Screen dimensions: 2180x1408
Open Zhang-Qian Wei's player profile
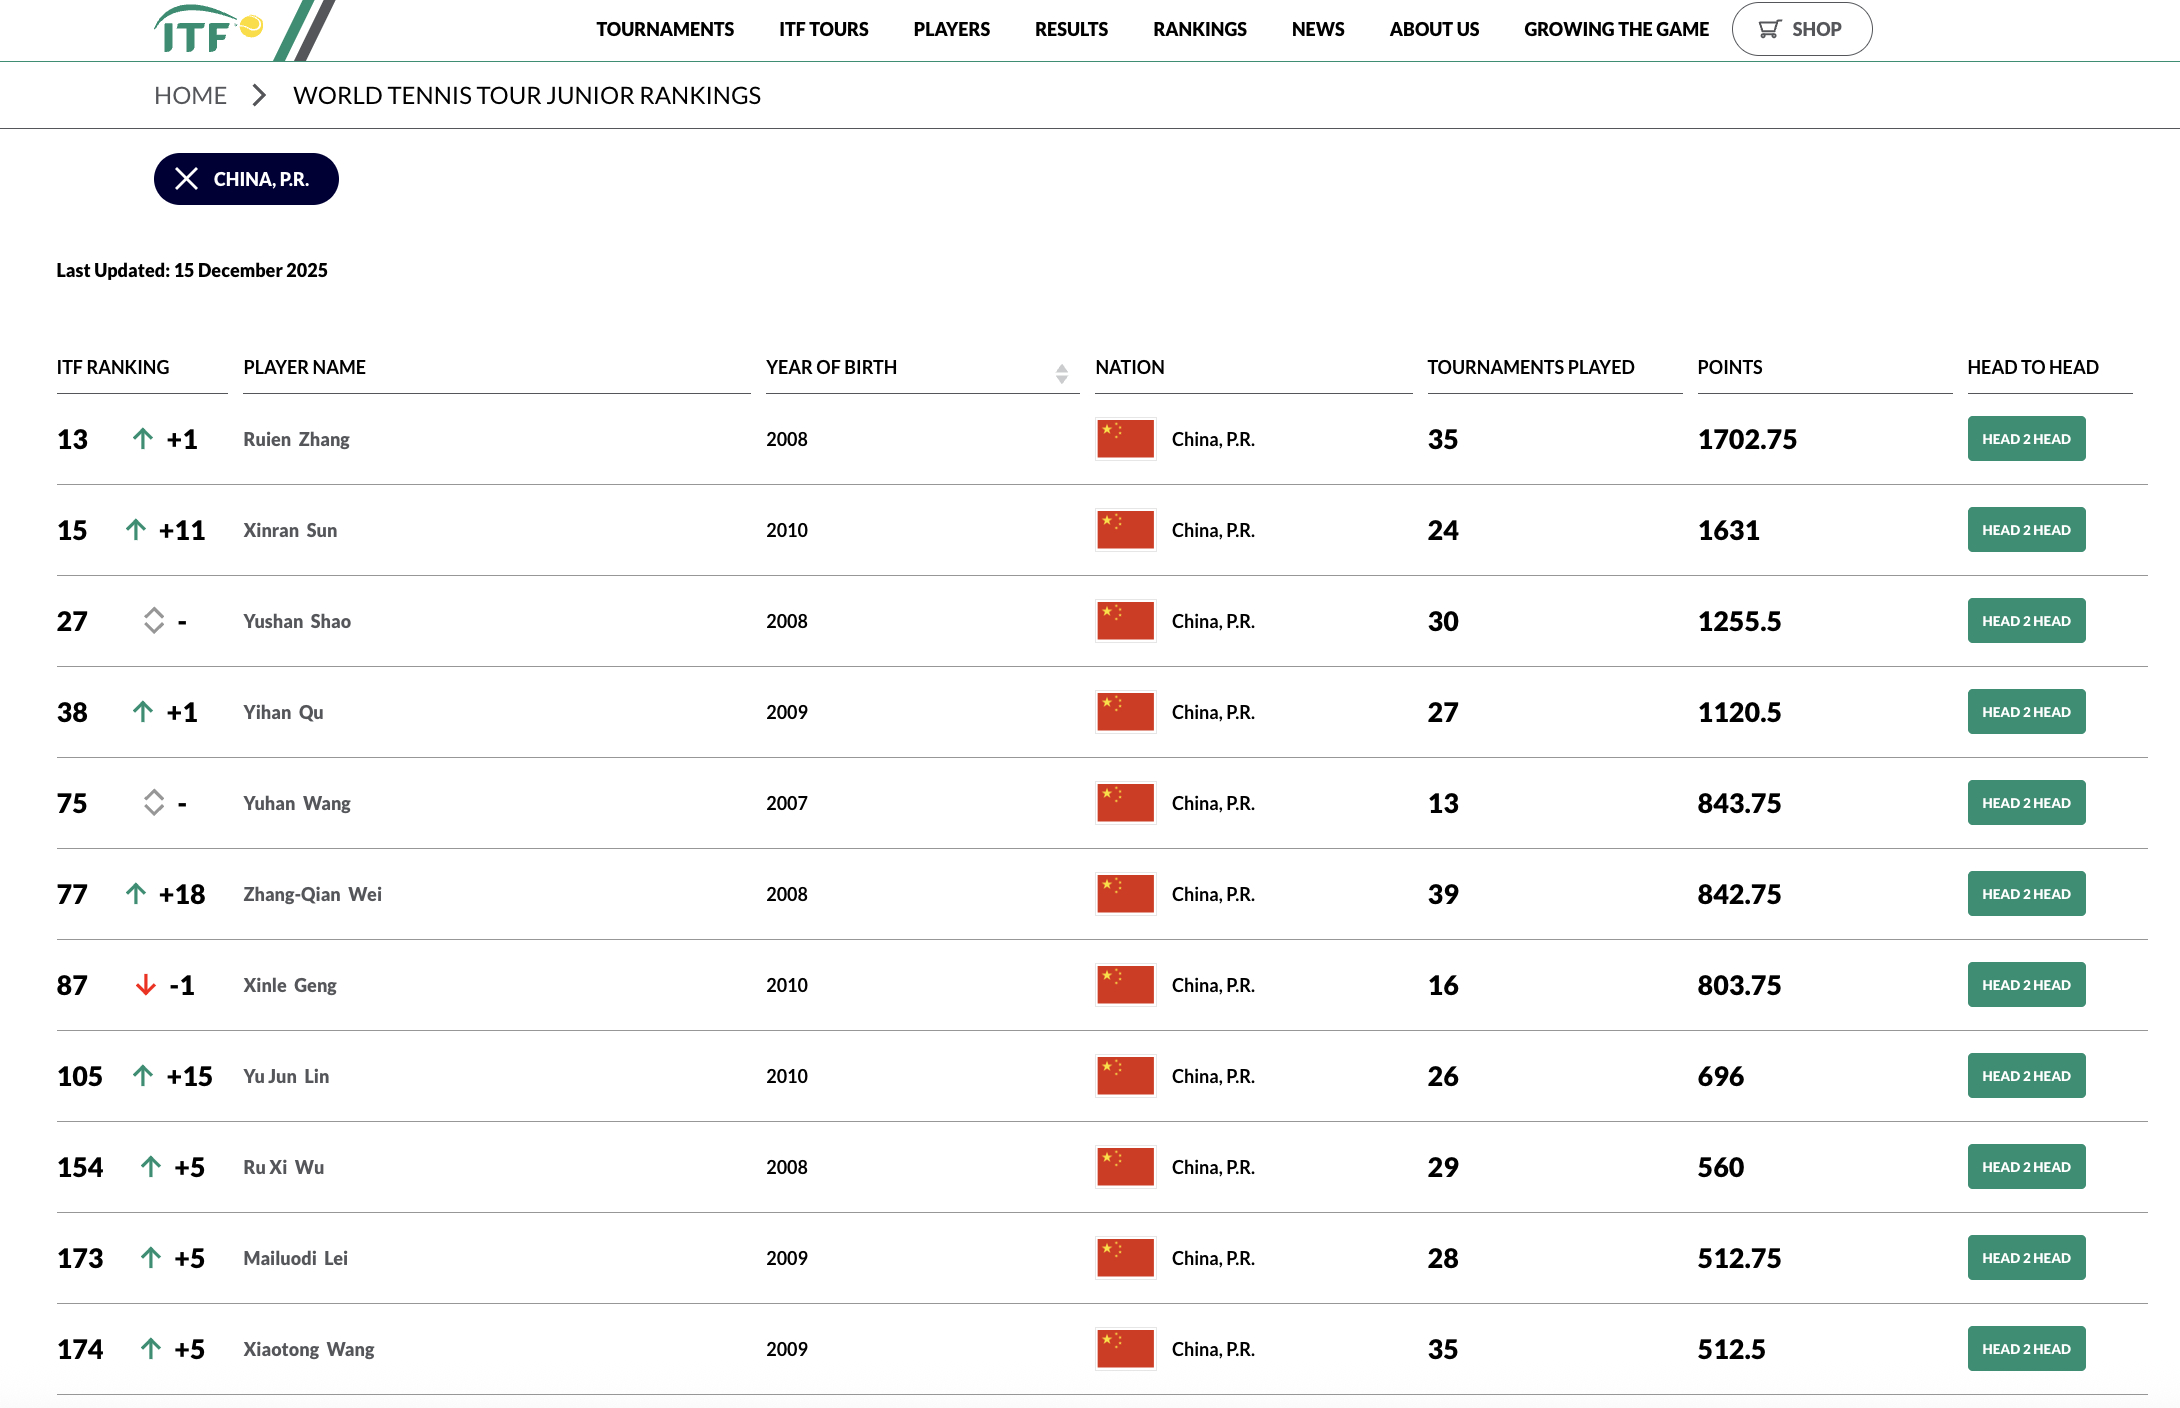coord(312,894)
